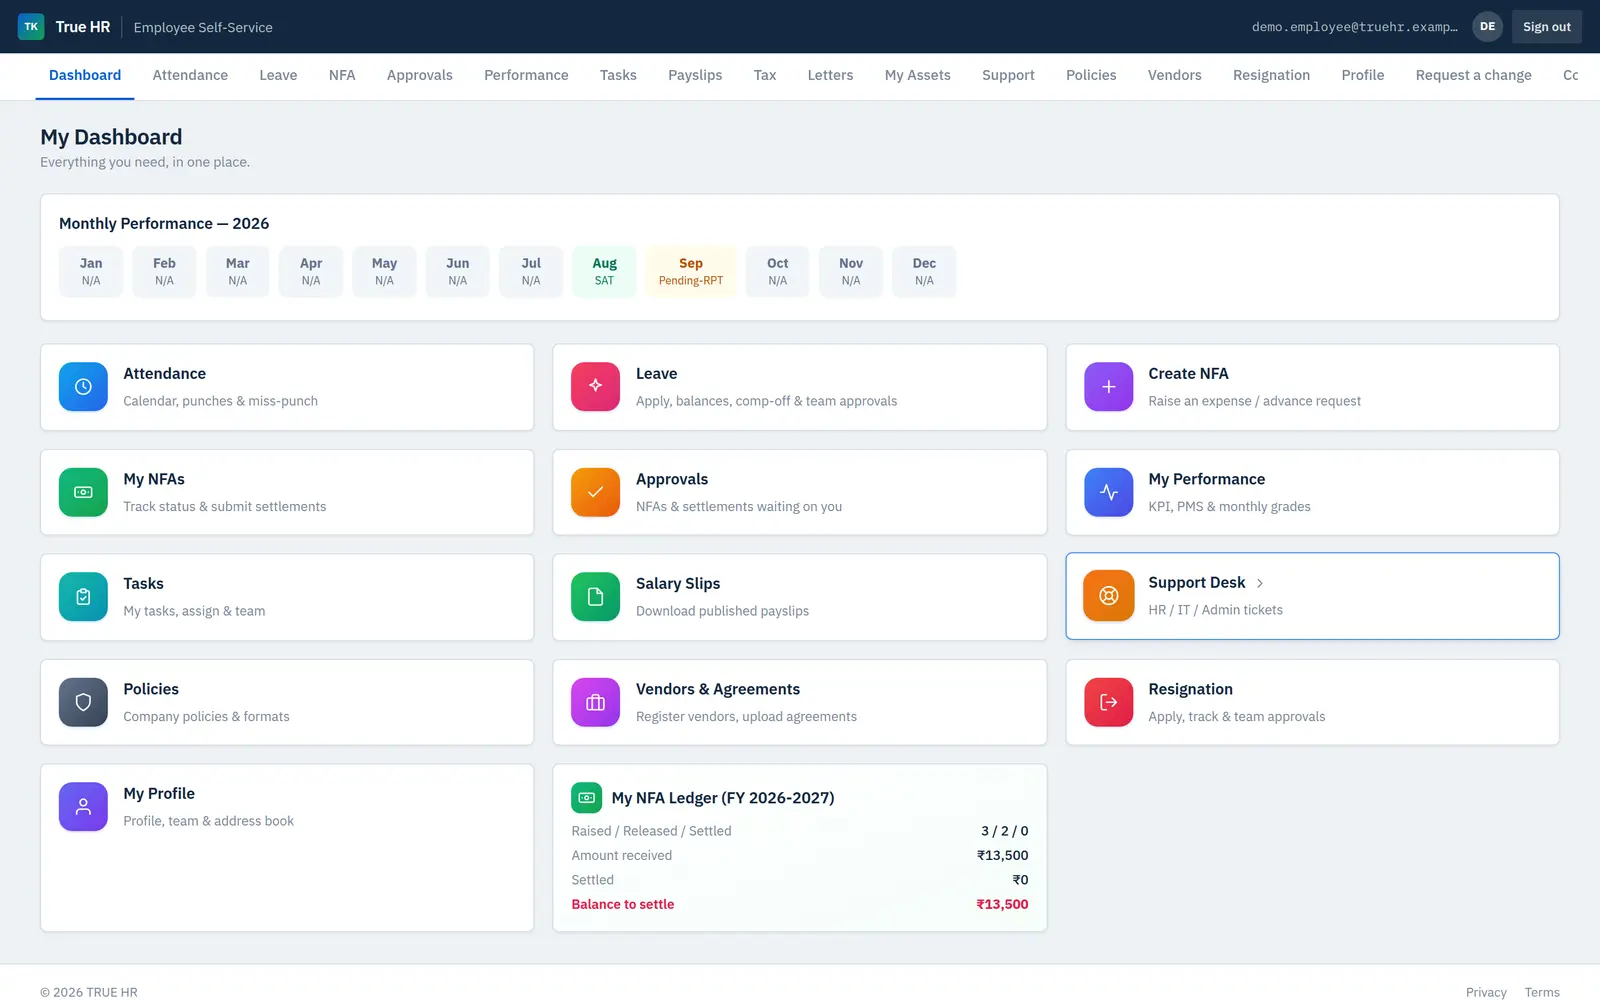Open the Performance navigation tab
The width and height of the screenshot is (1600, 1000).
pos(526,76)
